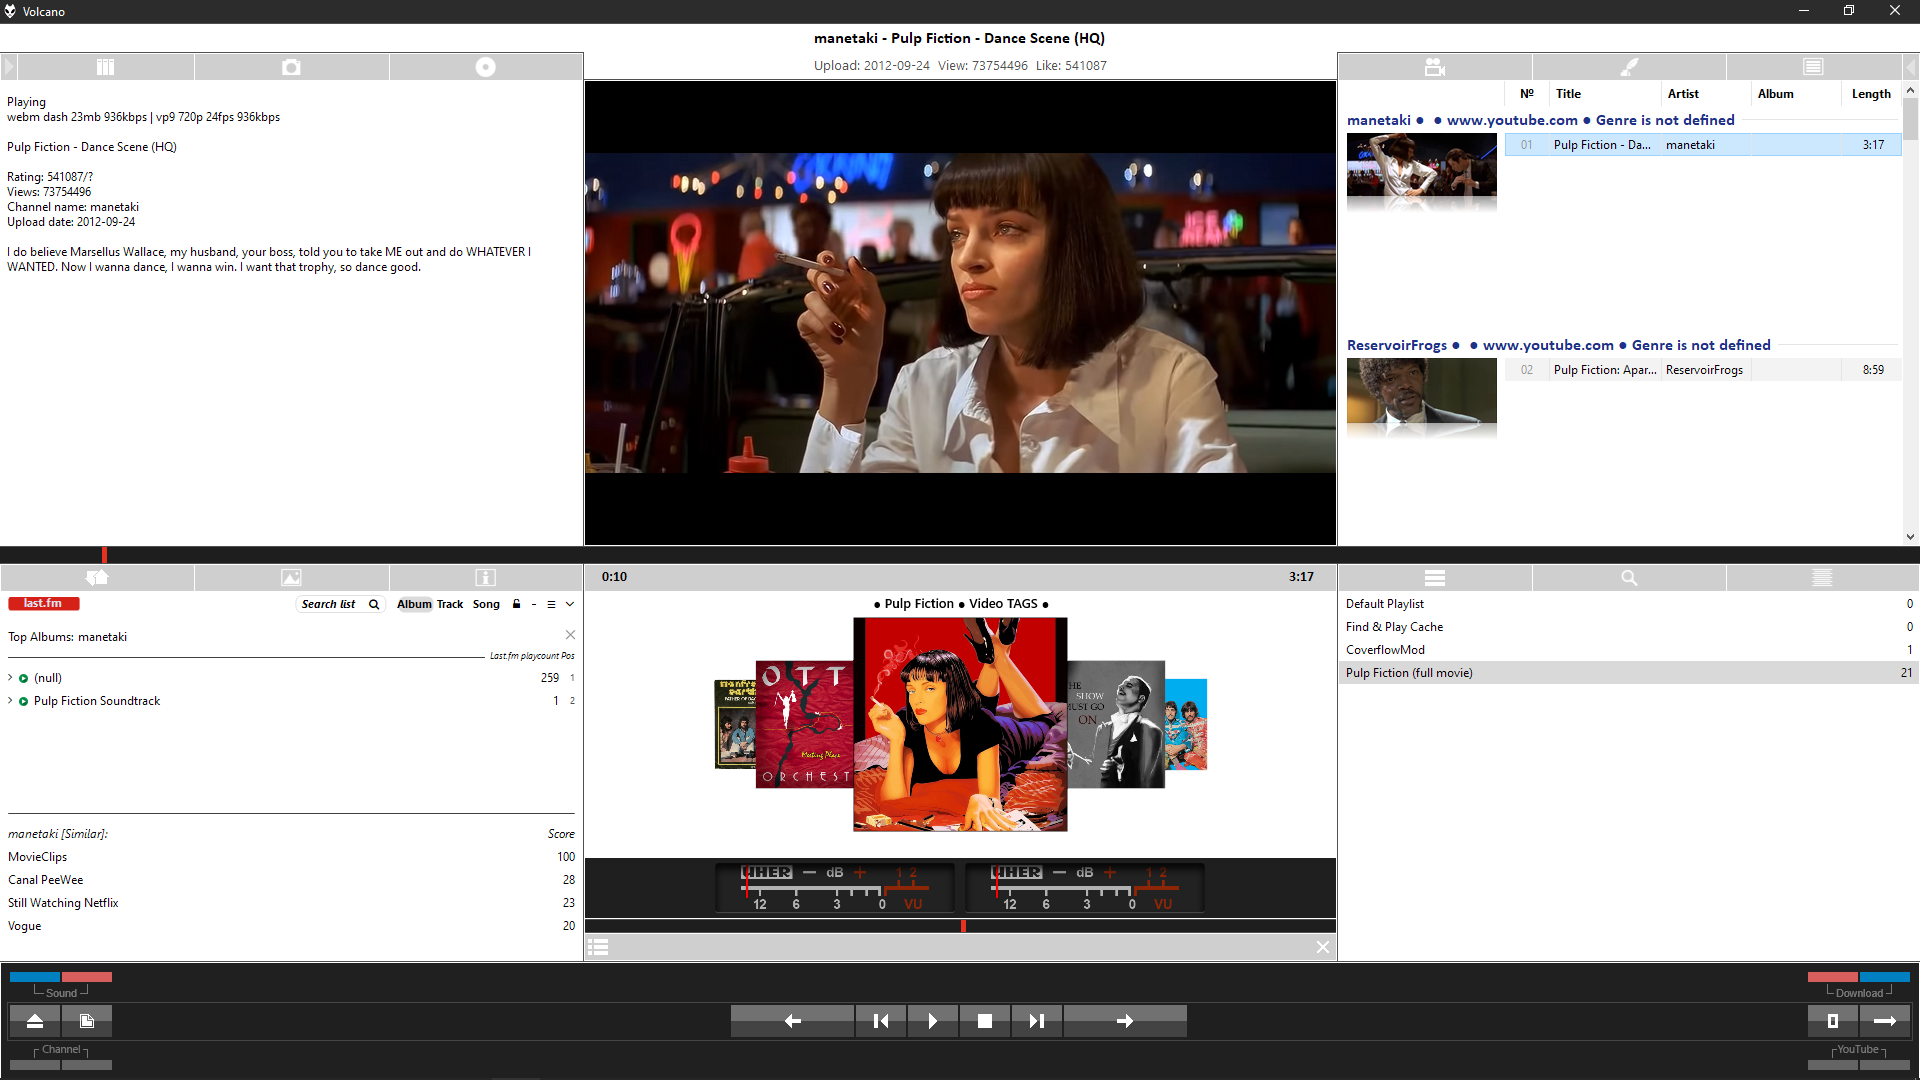Screen dimensions: 1920x1080
Task: Click MovieClips similar artist link
Action: pyautogui.click(x=38, y=857)
